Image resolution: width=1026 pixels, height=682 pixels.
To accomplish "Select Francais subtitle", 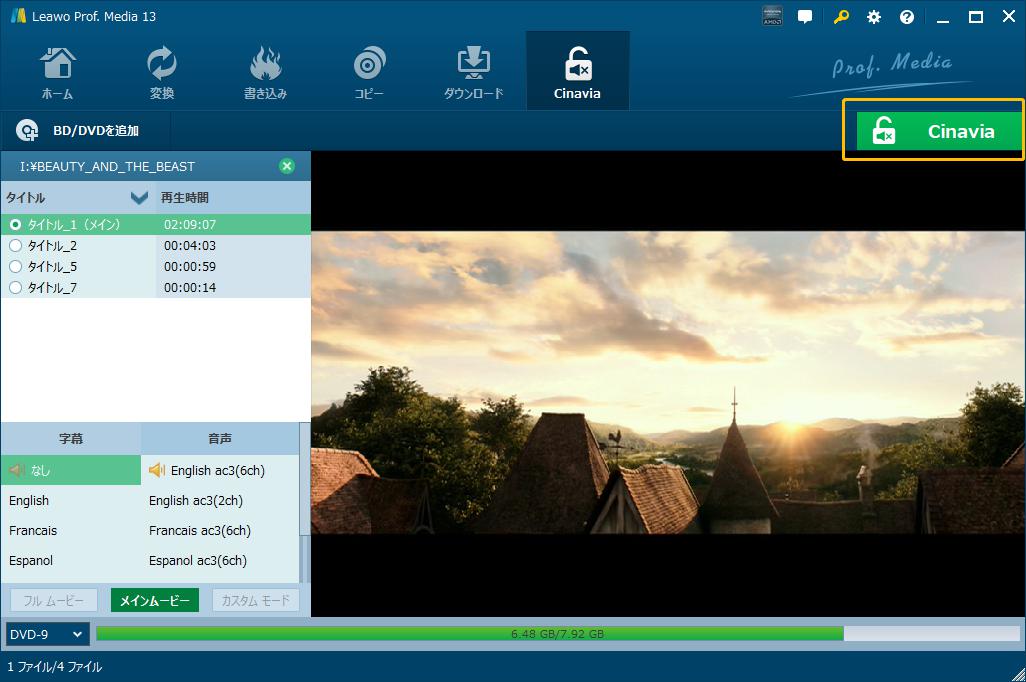I will pos(71,531).
